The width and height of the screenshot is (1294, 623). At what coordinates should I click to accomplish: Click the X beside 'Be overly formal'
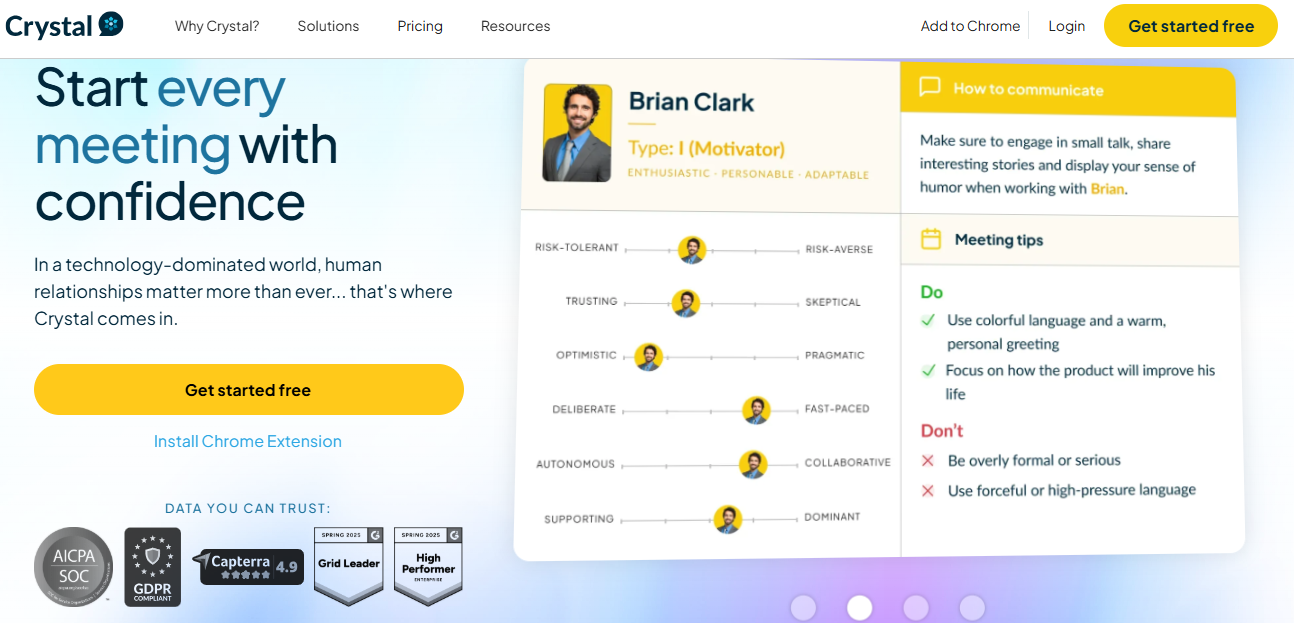928,460
